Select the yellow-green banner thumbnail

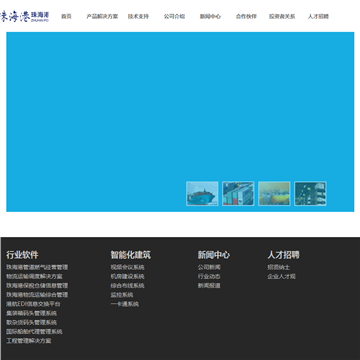click(x=274, y=193)
